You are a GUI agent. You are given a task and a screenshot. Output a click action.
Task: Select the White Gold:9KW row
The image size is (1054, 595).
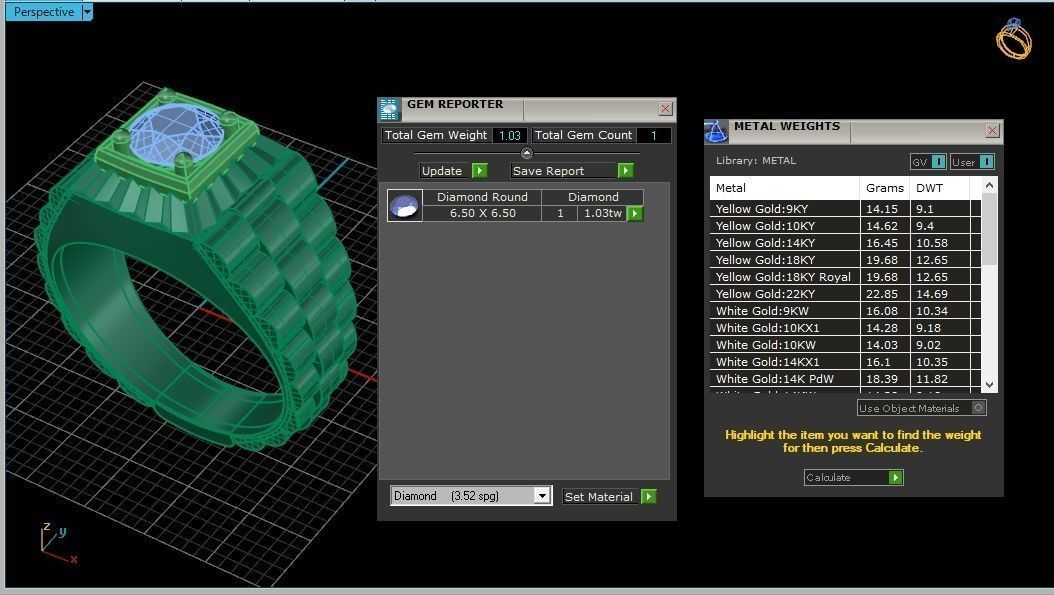coord(845,311)
